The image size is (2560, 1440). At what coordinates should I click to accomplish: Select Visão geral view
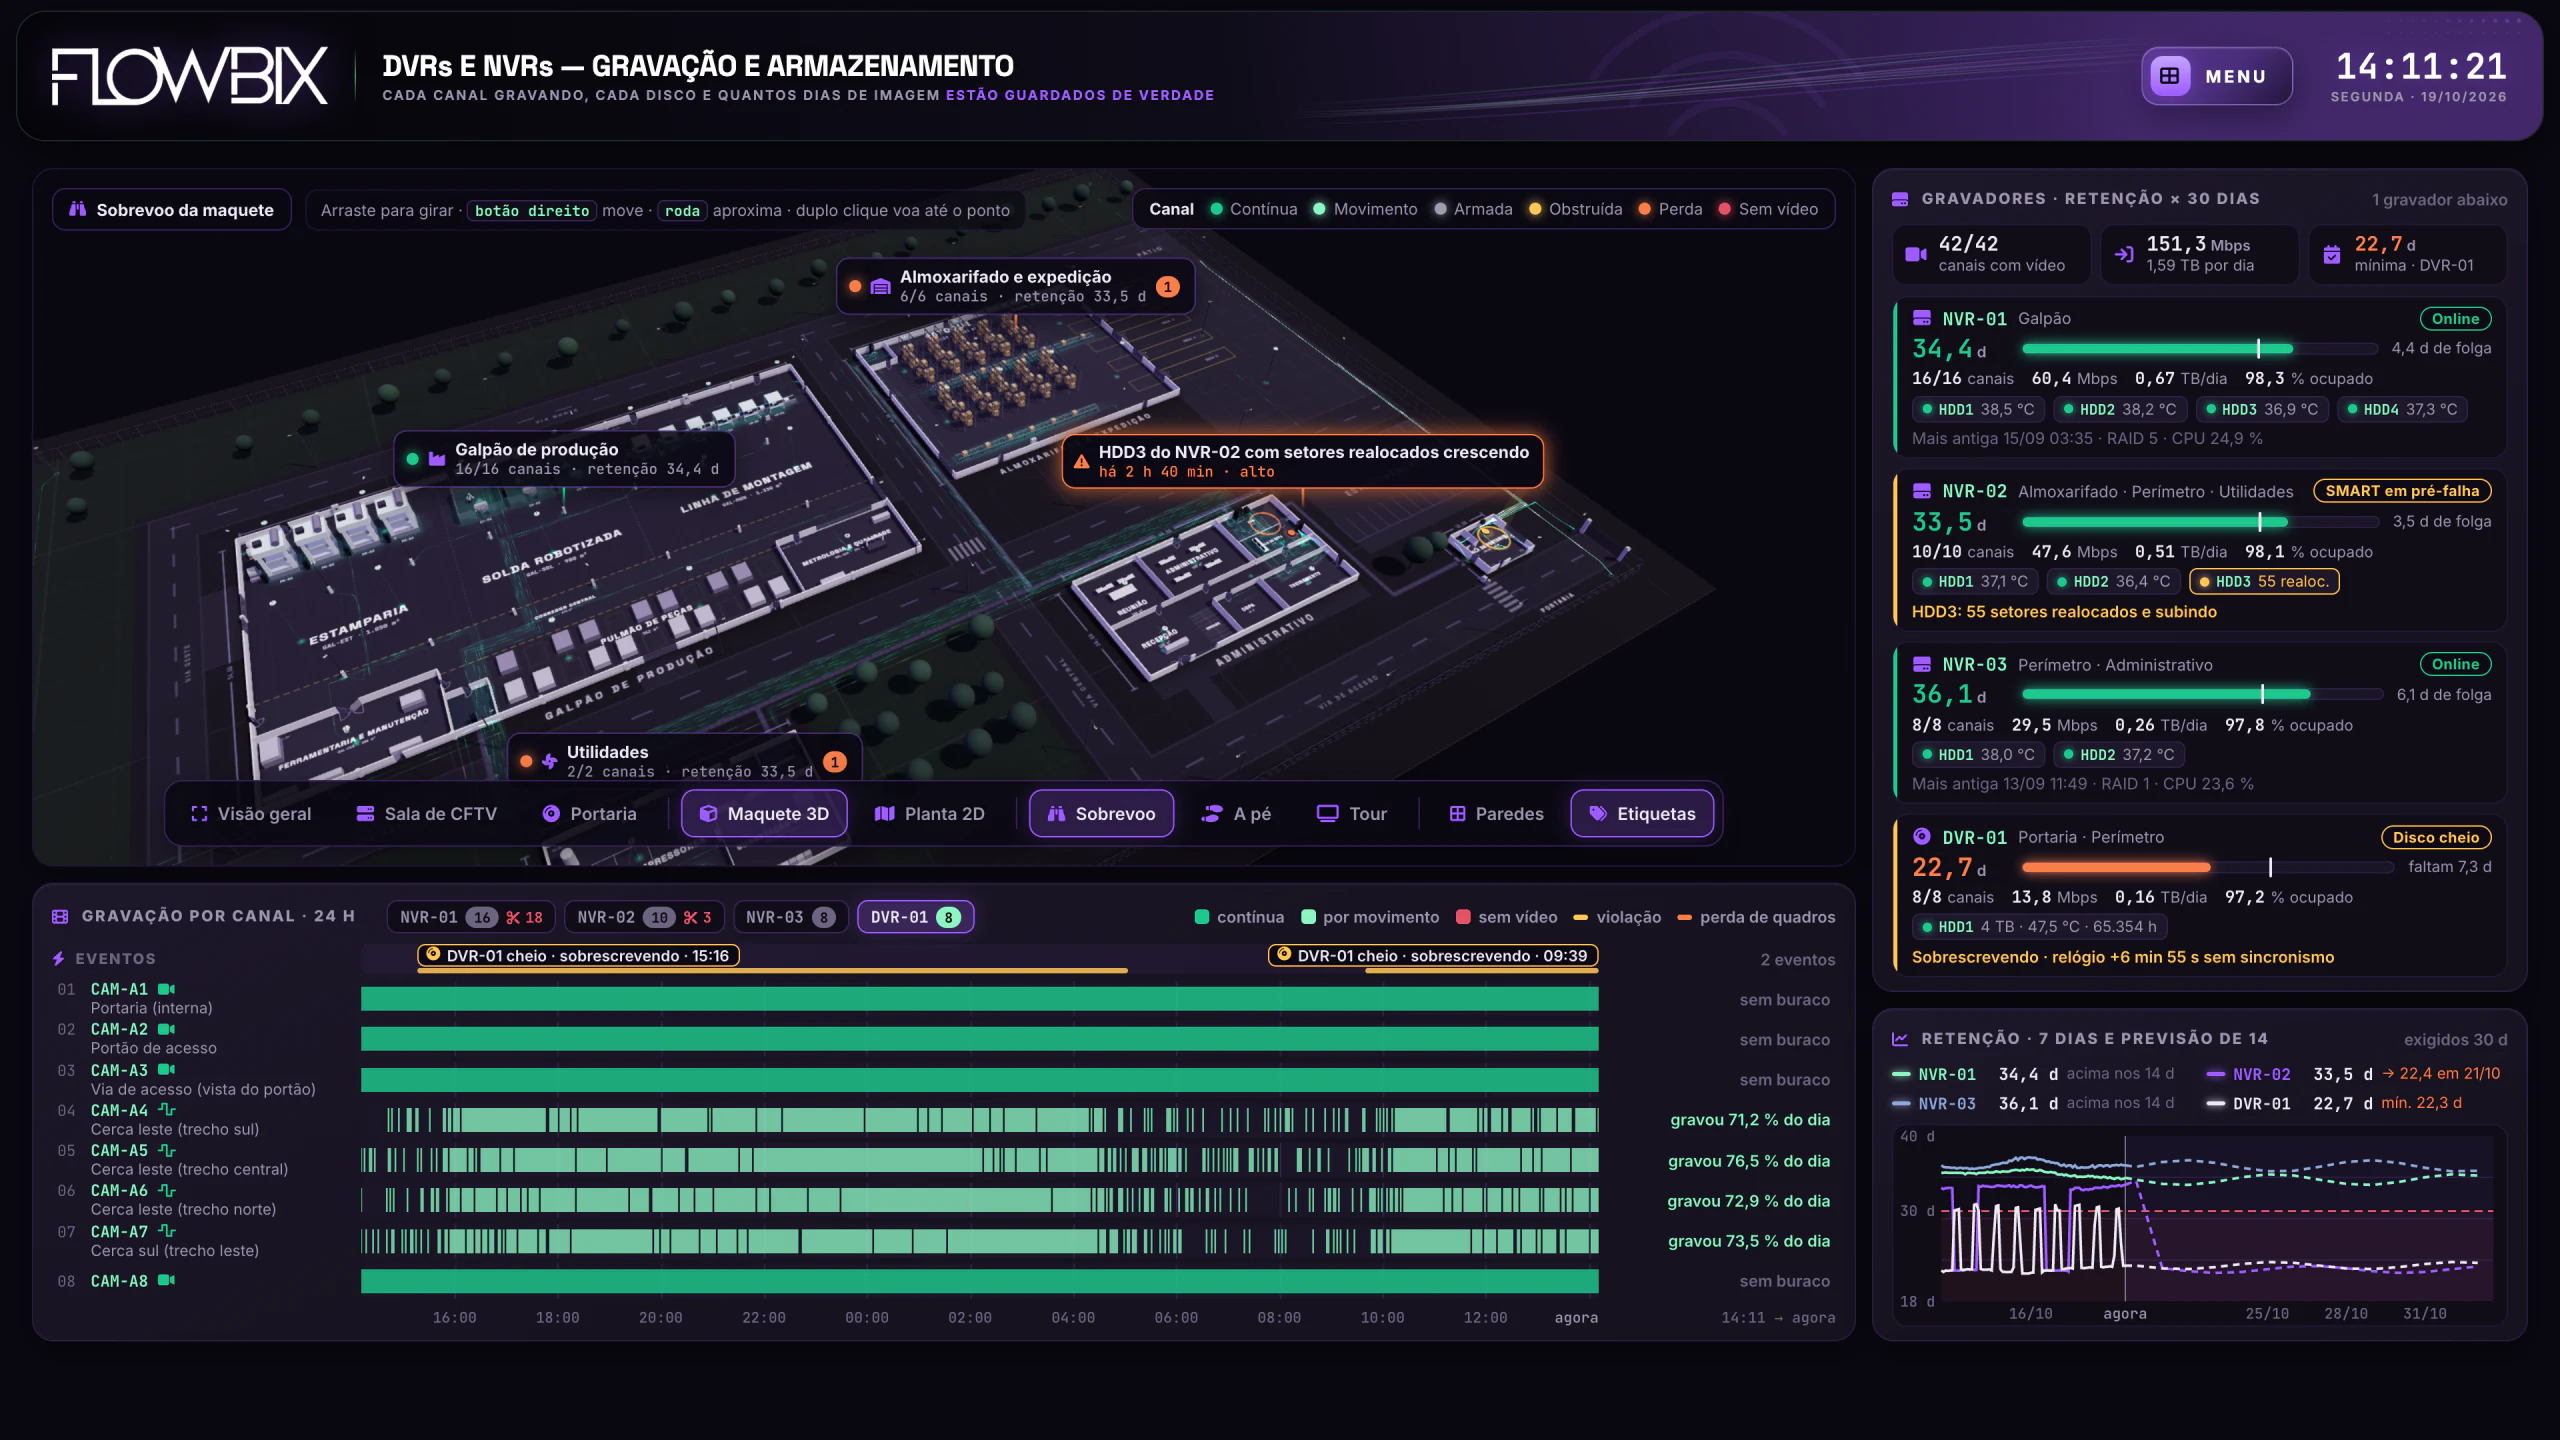[x=251, y=814]
